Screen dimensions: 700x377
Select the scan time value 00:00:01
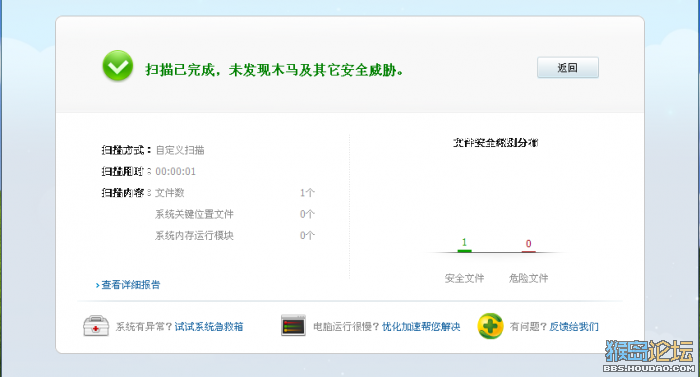coord(175,172)
